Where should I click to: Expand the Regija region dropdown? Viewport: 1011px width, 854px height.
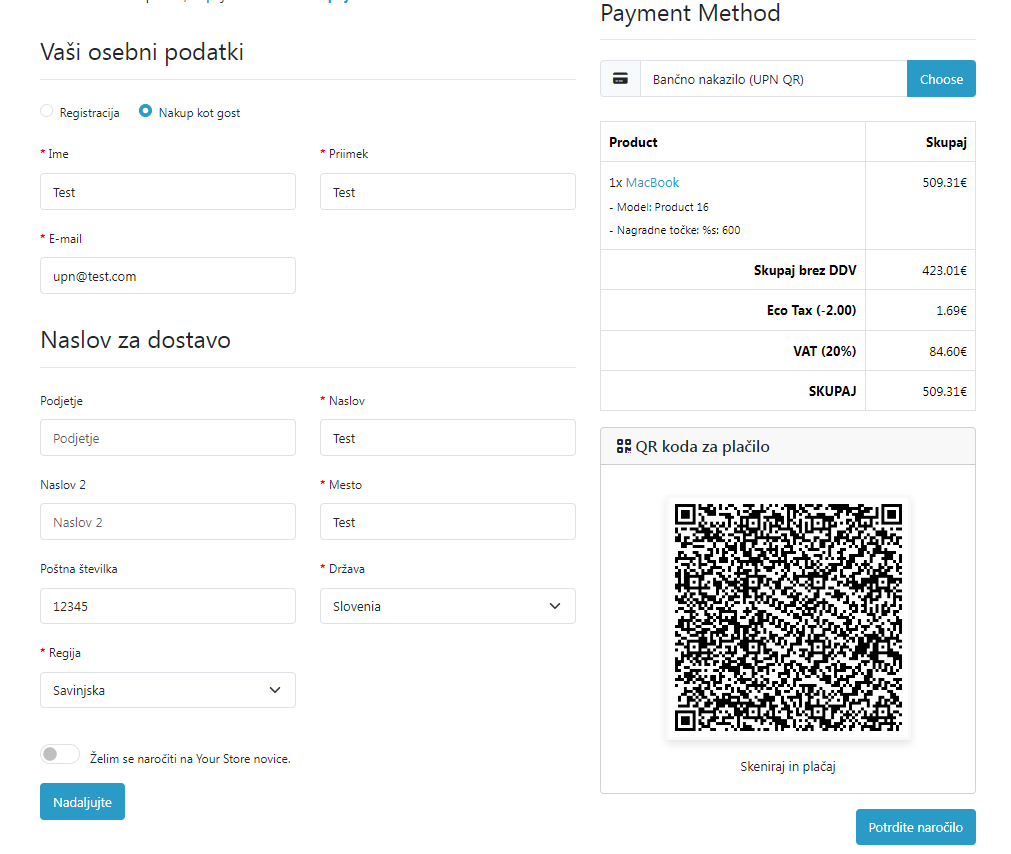click(x=167, y=690)
